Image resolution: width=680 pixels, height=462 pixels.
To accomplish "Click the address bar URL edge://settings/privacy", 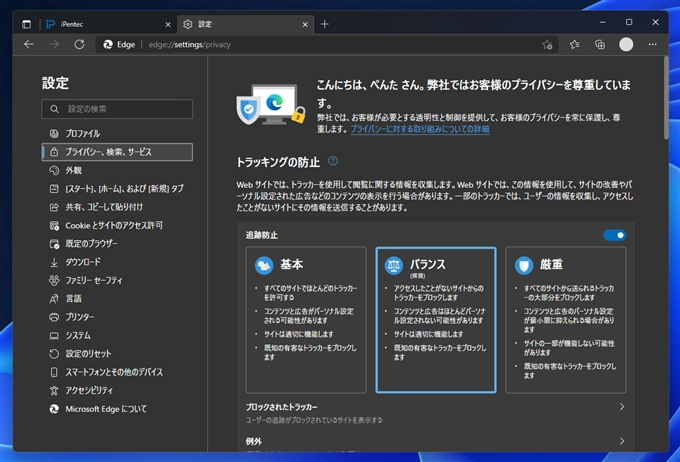I will pyautogui.click(x=190, y=45).
